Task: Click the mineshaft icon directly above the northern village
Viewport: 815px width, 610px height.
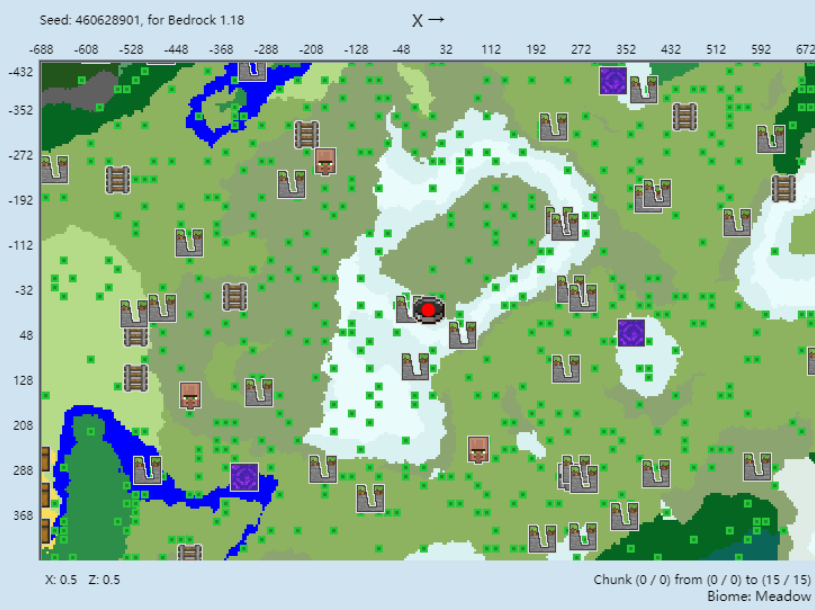Action: point(307,134)
